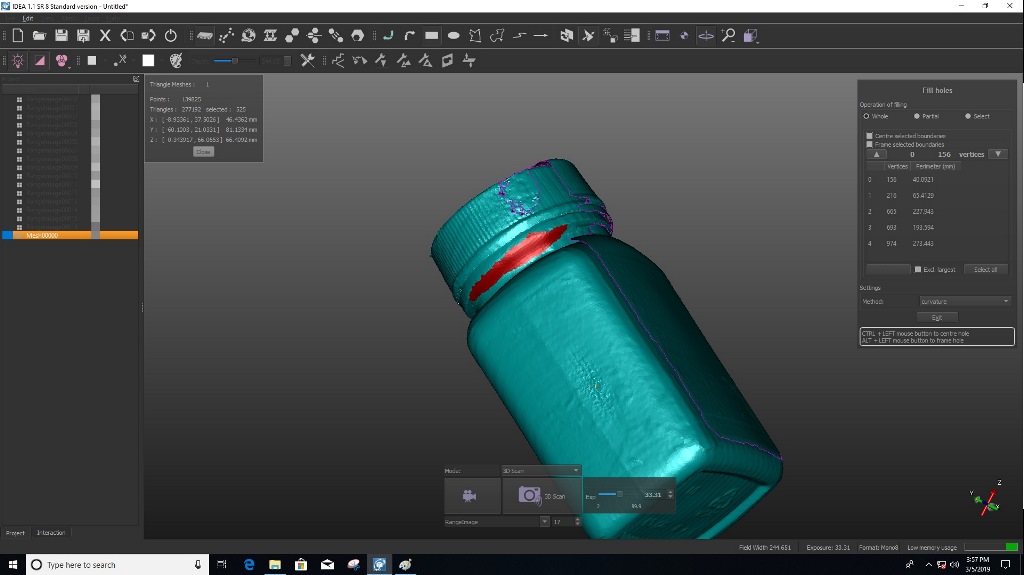
Task: Save the project with the floppy disk icon
Action: [x=61, y=35]
